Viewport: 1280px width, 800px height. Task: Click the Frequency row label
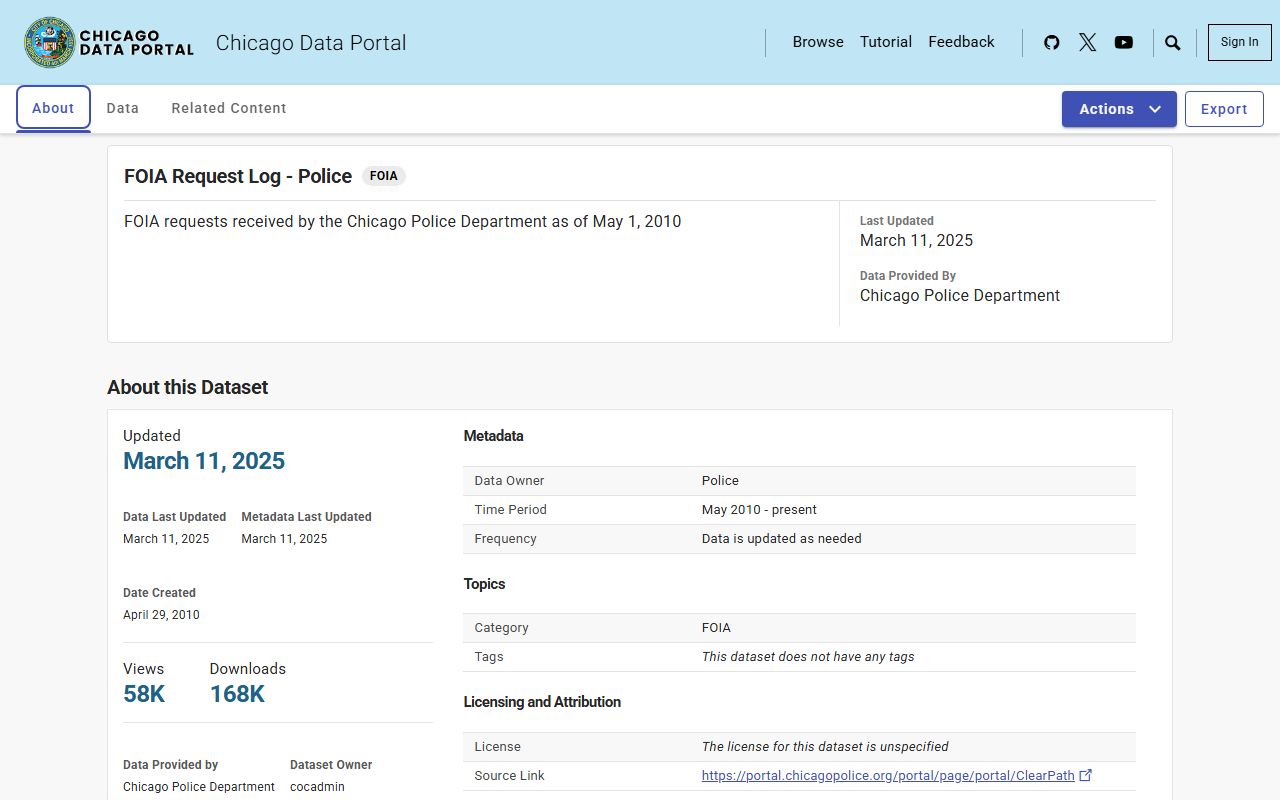tap(505, 539)
